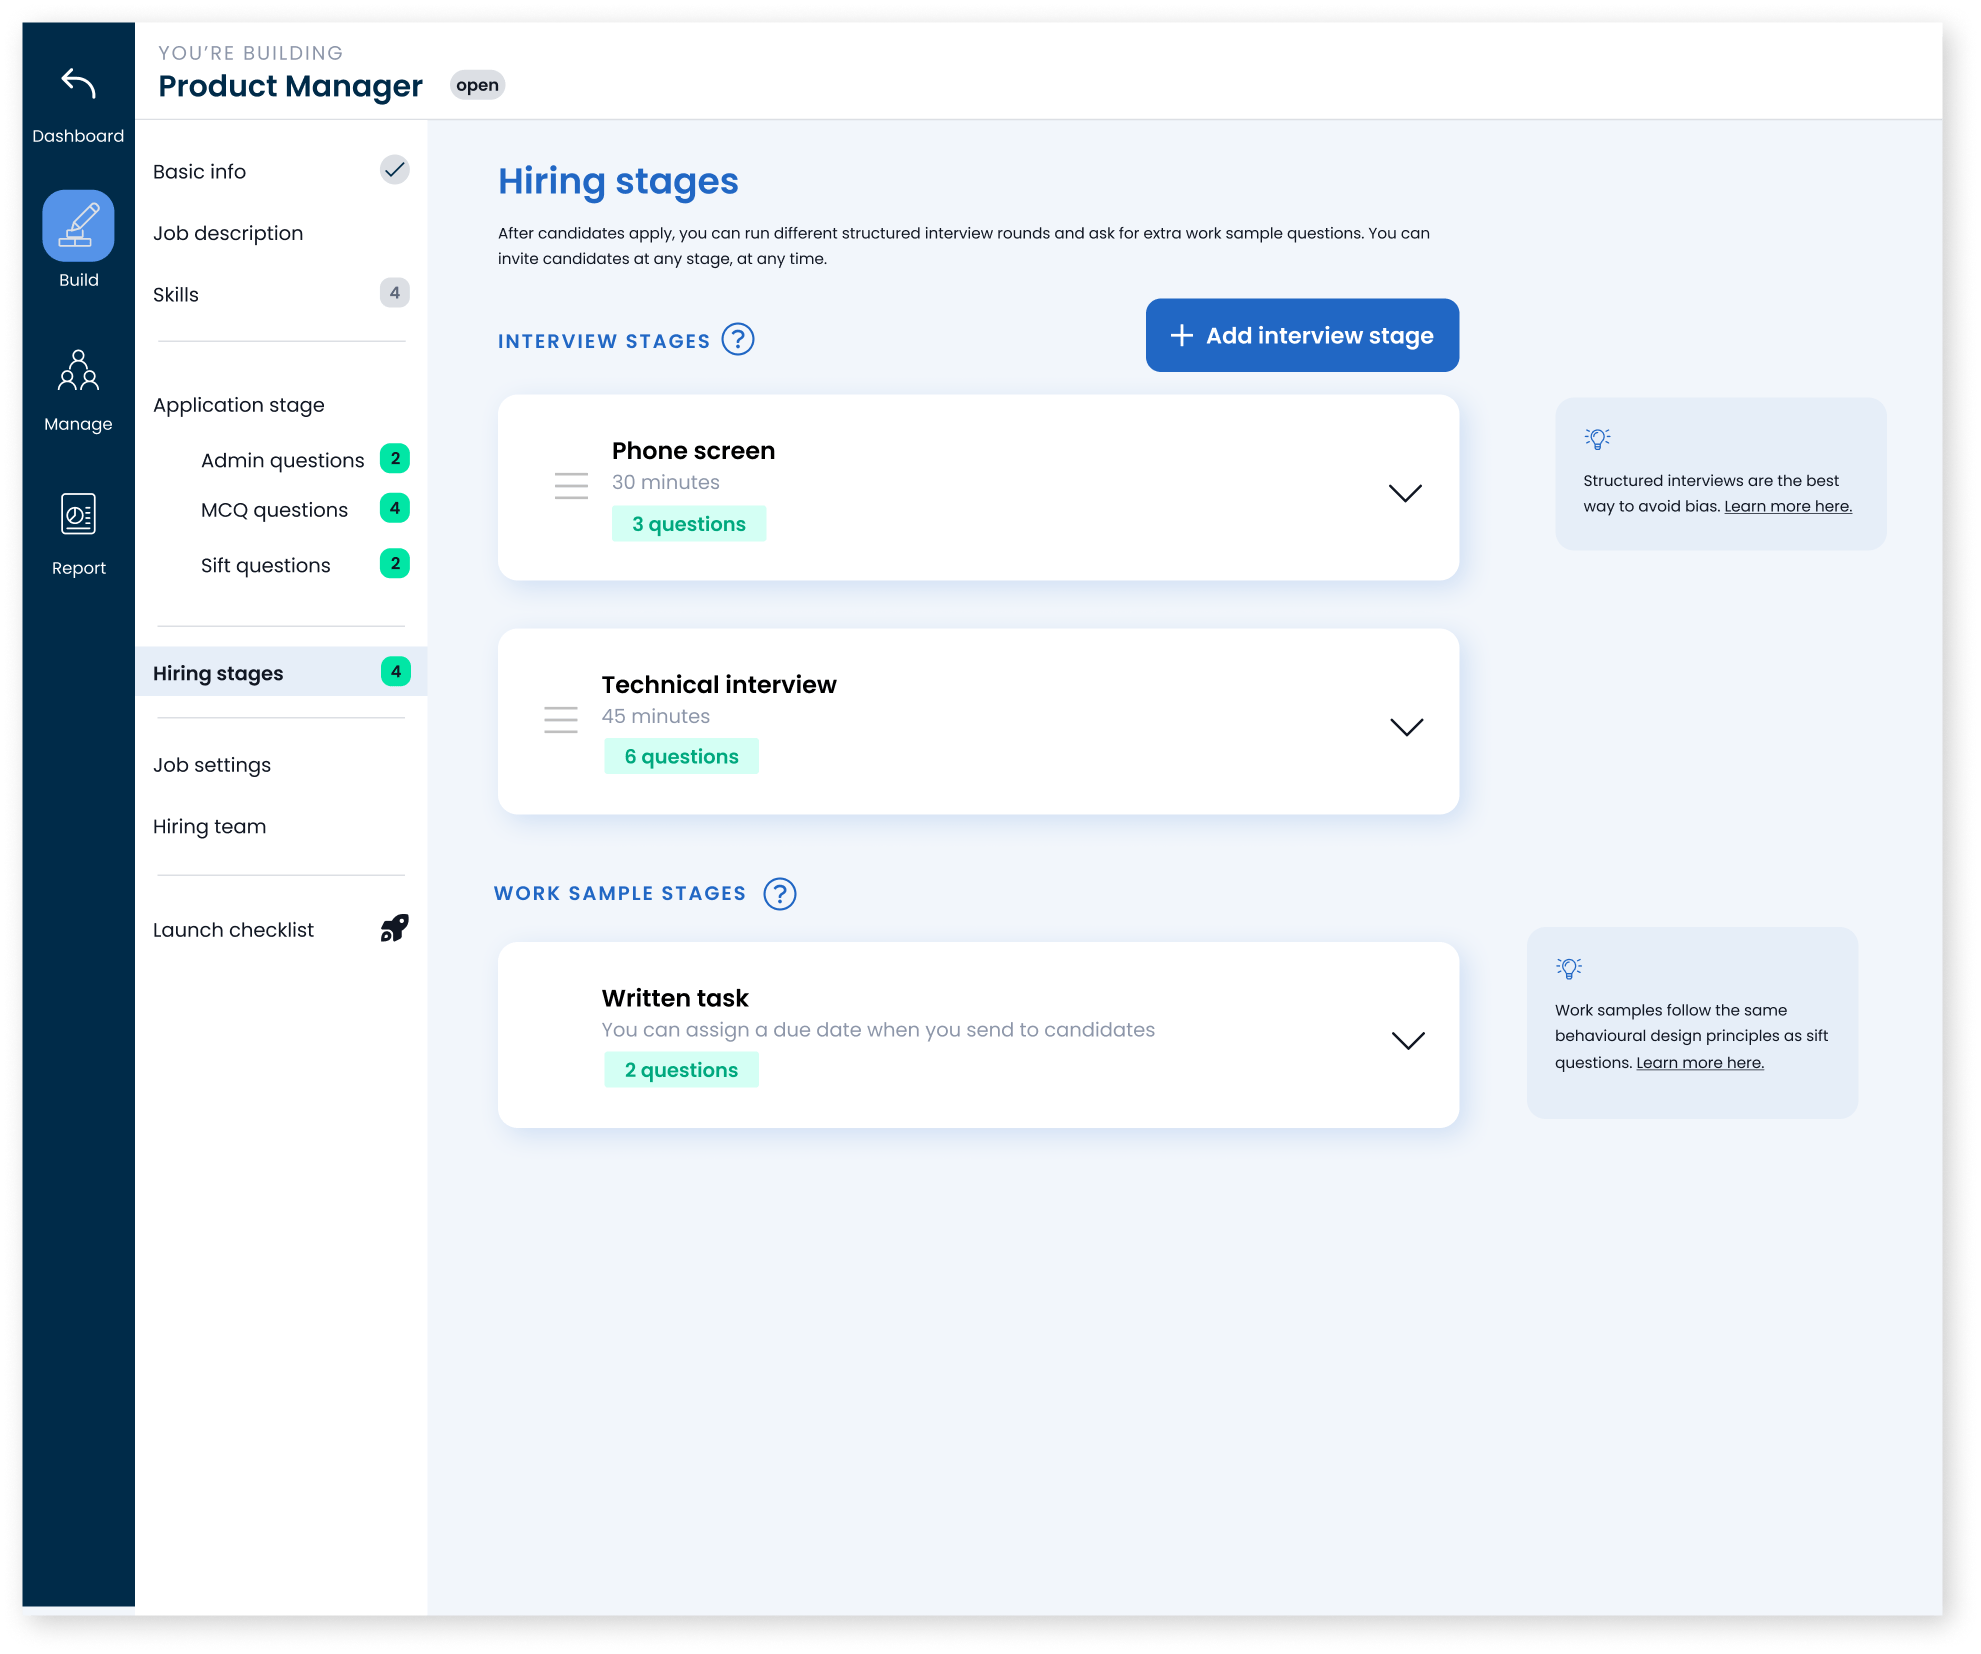Viewport: 1981px width, 1654px height.
Task: Expand the Written task stage
Action: click(1407, 1041)
